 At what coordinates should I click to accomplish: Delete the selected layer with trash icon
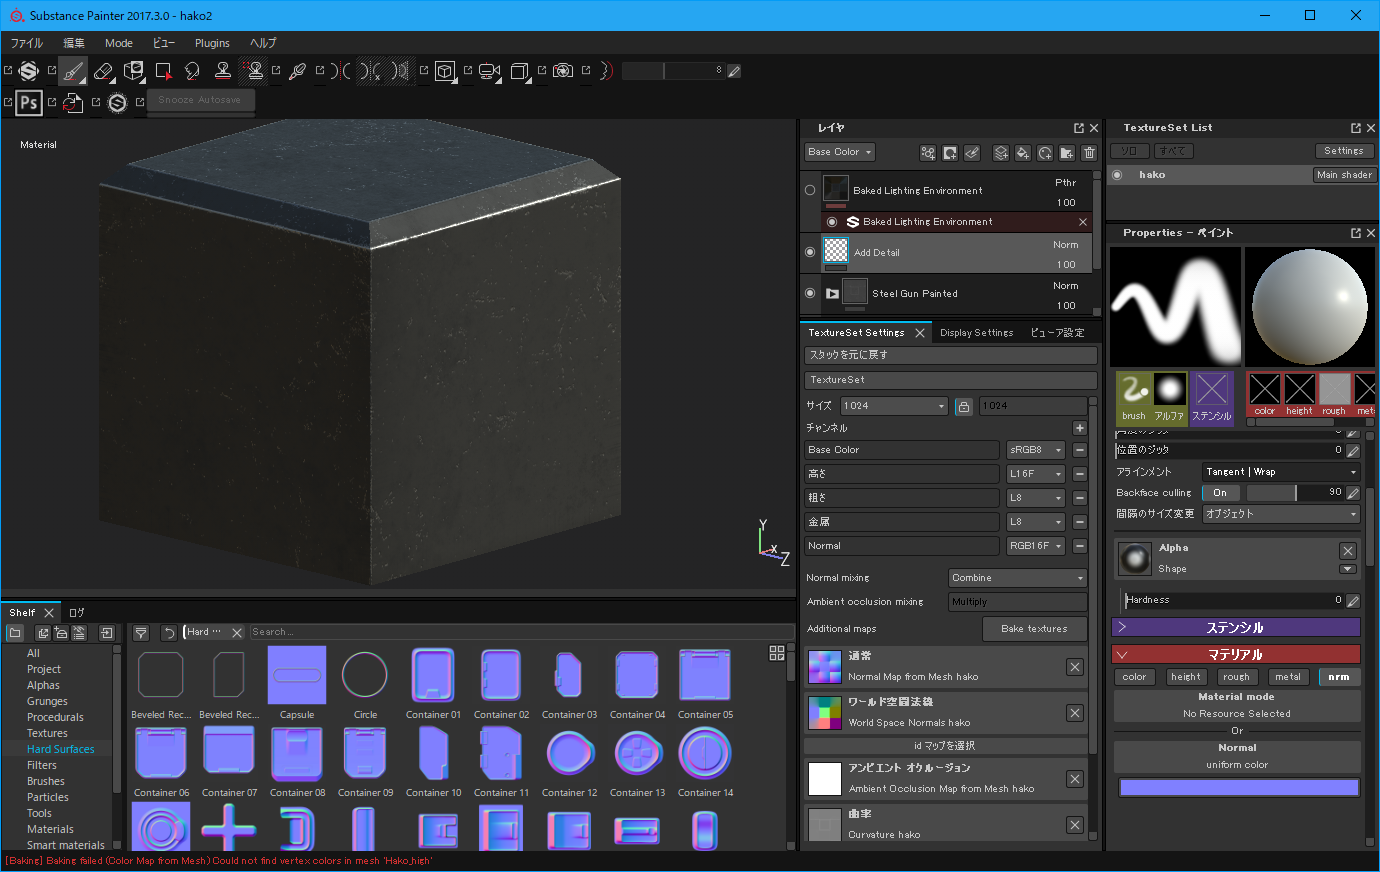tap(1089, 153)
